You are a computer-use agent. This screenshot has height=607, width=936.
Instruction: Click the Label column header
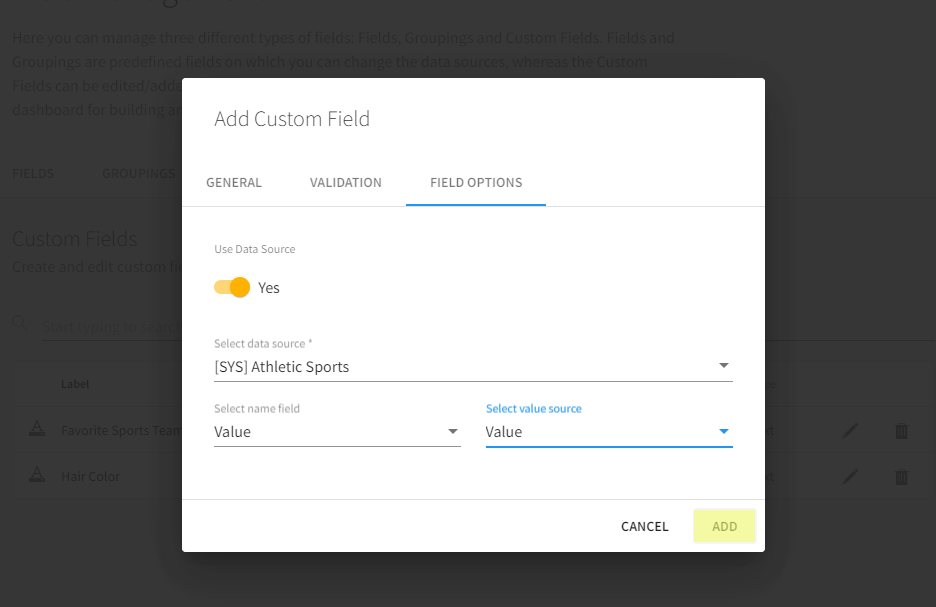tap(75, 384)
